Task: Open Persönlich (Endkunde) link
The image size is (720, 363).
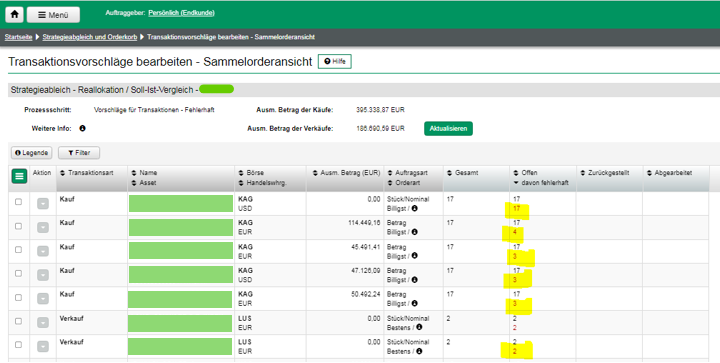Action: [181, 13]
